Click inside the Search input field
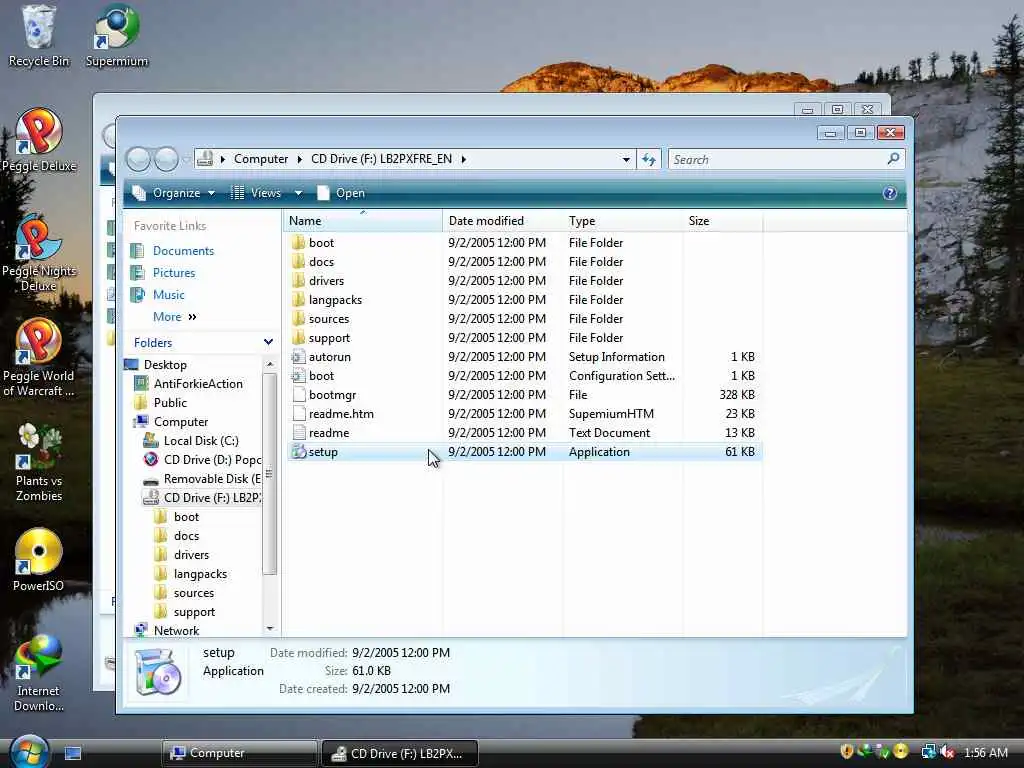This screenshot has width=1024, height=768. click(x=777, y=159)
